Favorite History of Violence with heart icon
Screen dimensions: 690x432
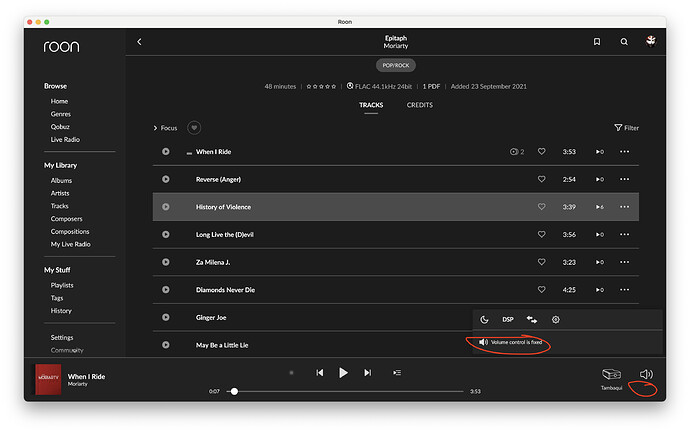click(542, 207)
